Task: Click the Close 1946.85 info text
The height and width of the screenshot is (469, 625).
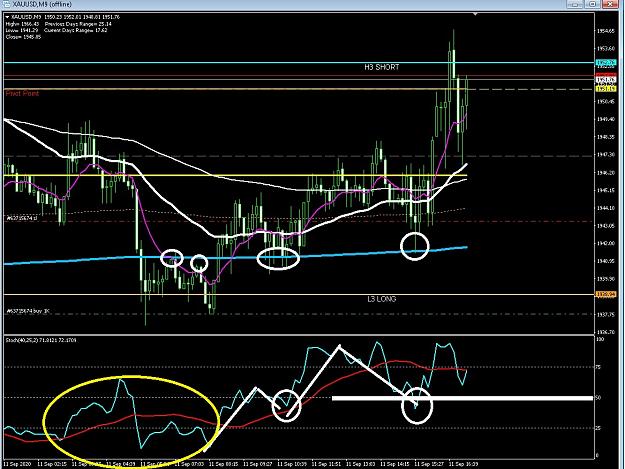Action: coord(23,37)
